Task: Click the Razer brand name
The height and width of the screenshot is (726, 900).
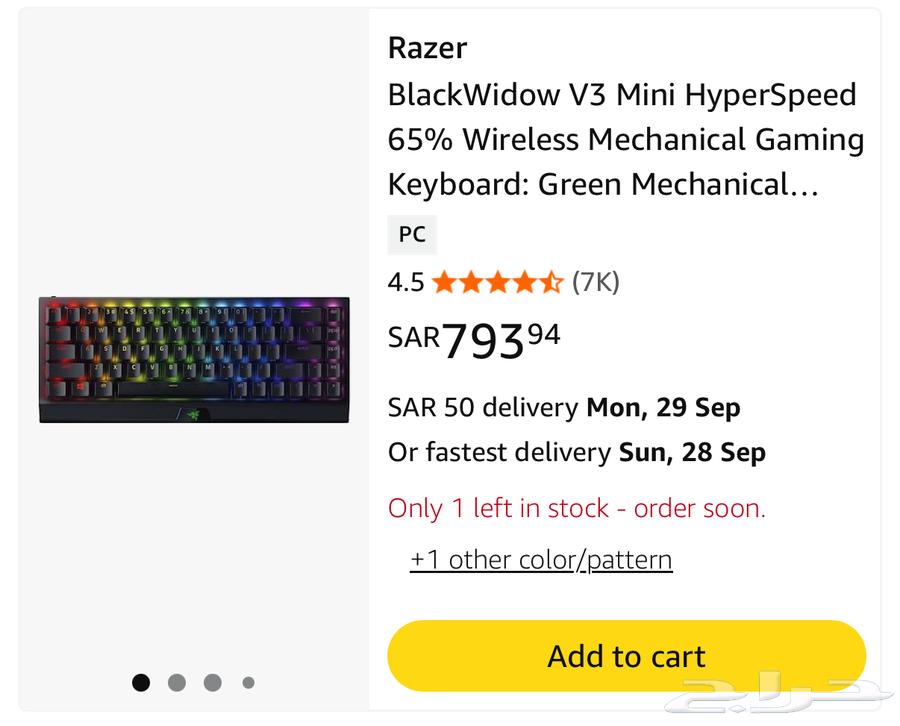Action: pyautogui.click(x=426, y=47)
